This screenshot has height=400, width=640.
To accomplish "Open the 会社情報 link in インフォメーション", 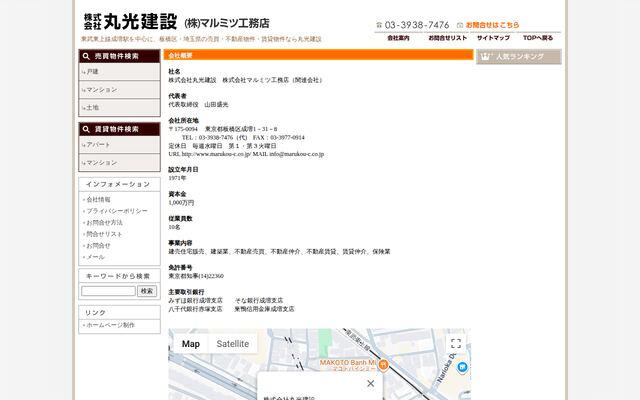I will (x=98, y=200).
